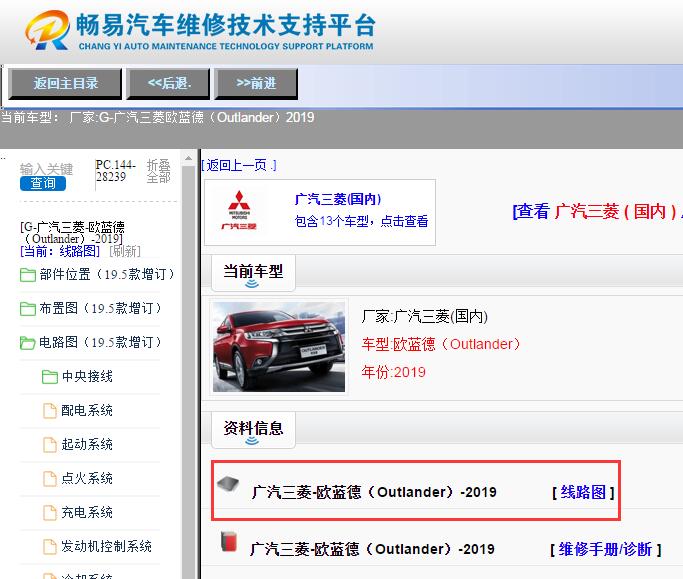The width and height of the screenshot is (683, 579).
Task: Open the 线路图 wiring diagram link
Action: pos(583,492)
